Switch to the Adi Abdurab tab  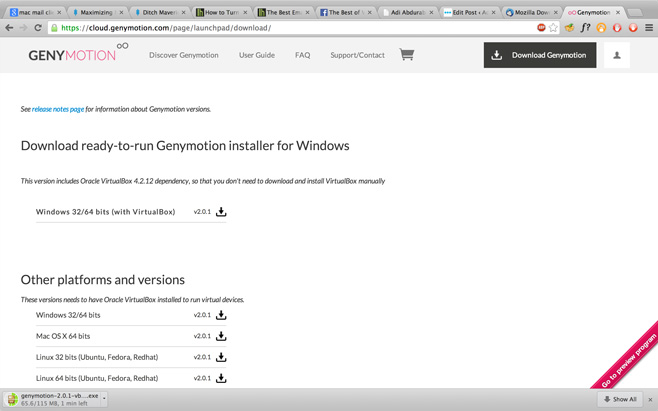(x=409, y=13)
